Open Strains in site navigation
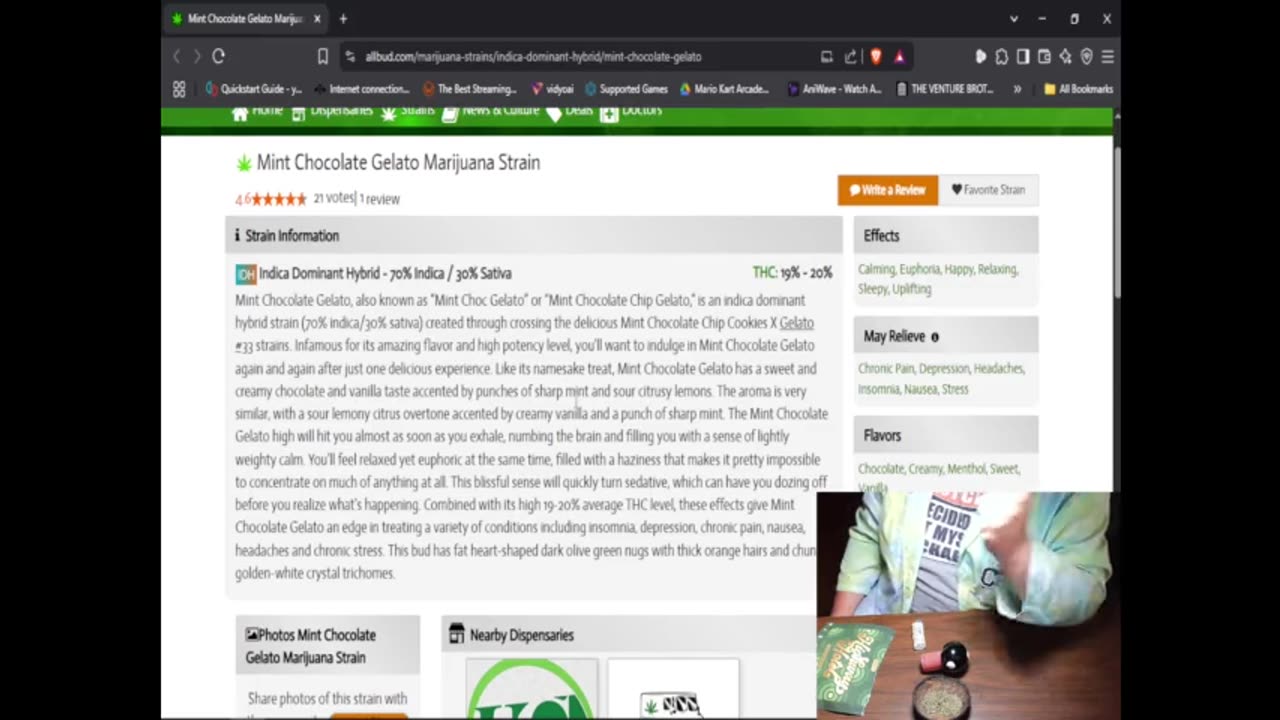 point(408,111)
